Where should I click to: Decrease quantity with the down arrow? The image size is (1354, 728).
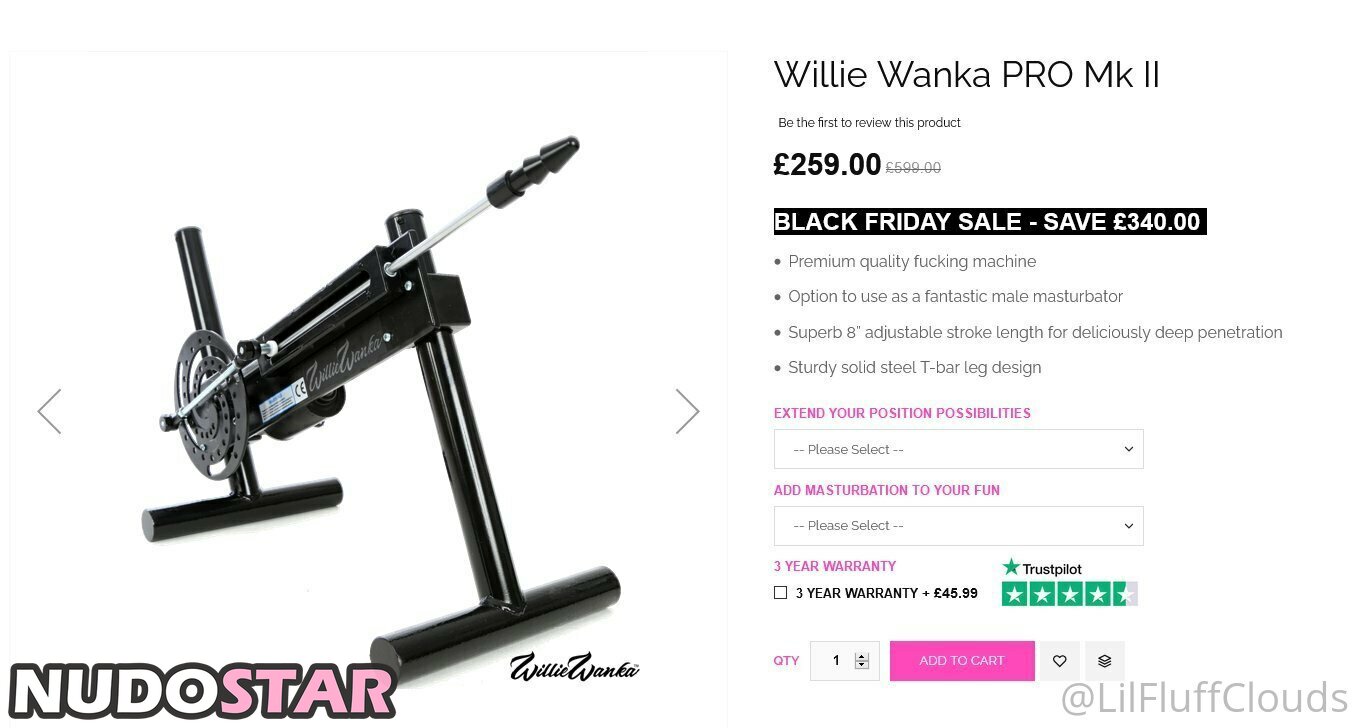[862, 666]
